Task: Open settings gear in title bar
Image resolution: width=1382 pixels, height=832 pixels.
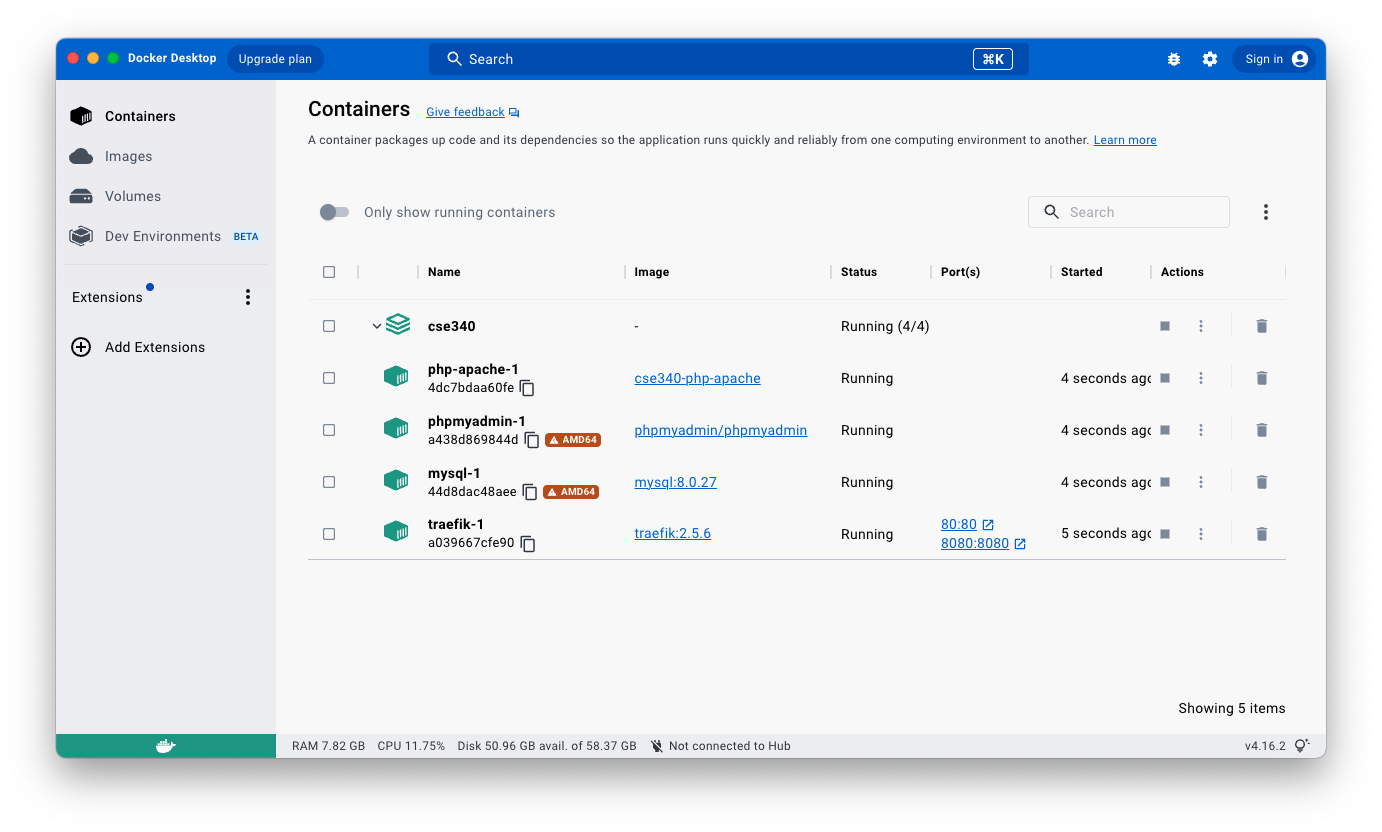Action: tap(1210, 59)
